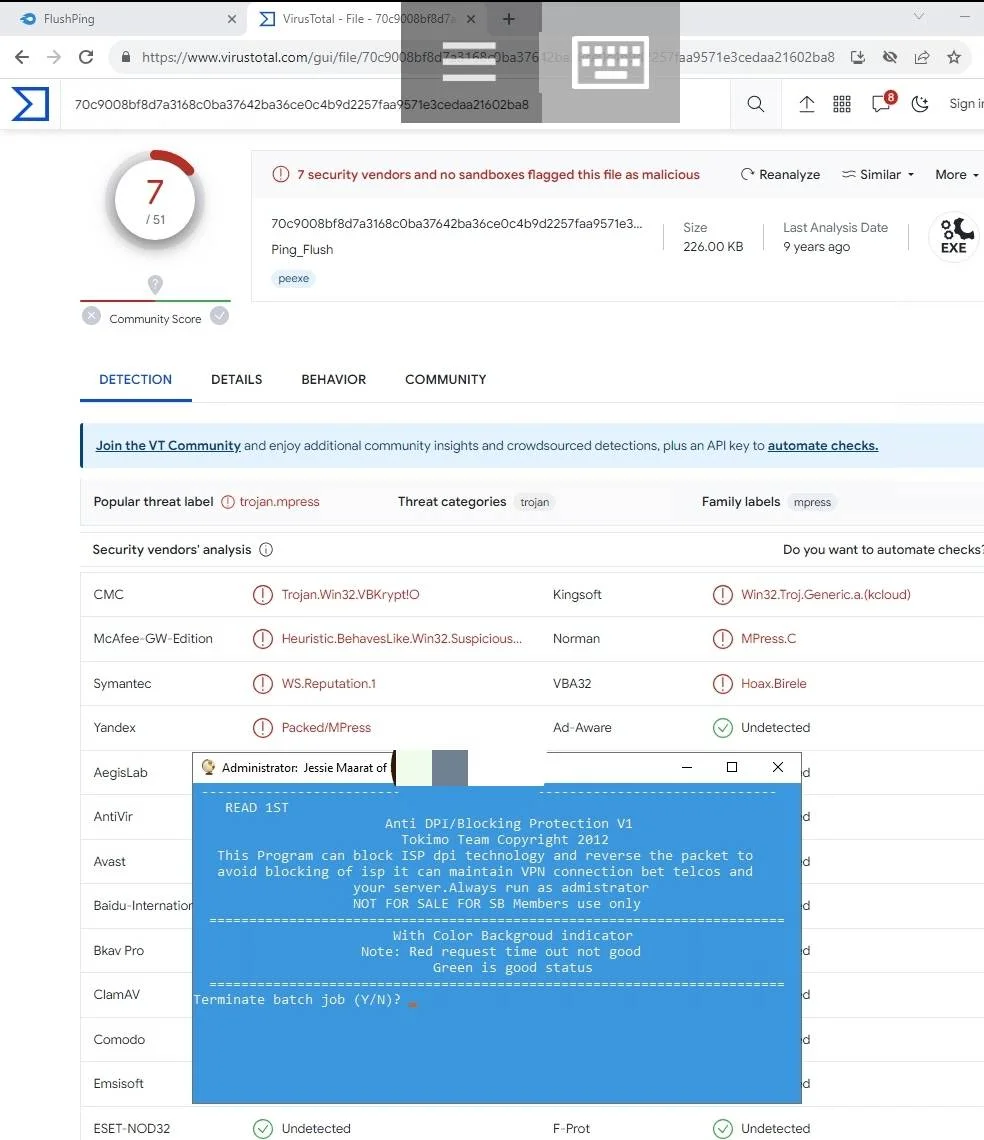984x1140 pixels.
Task: Click the 7/51 detection score gauge
Action: point(155,200)
